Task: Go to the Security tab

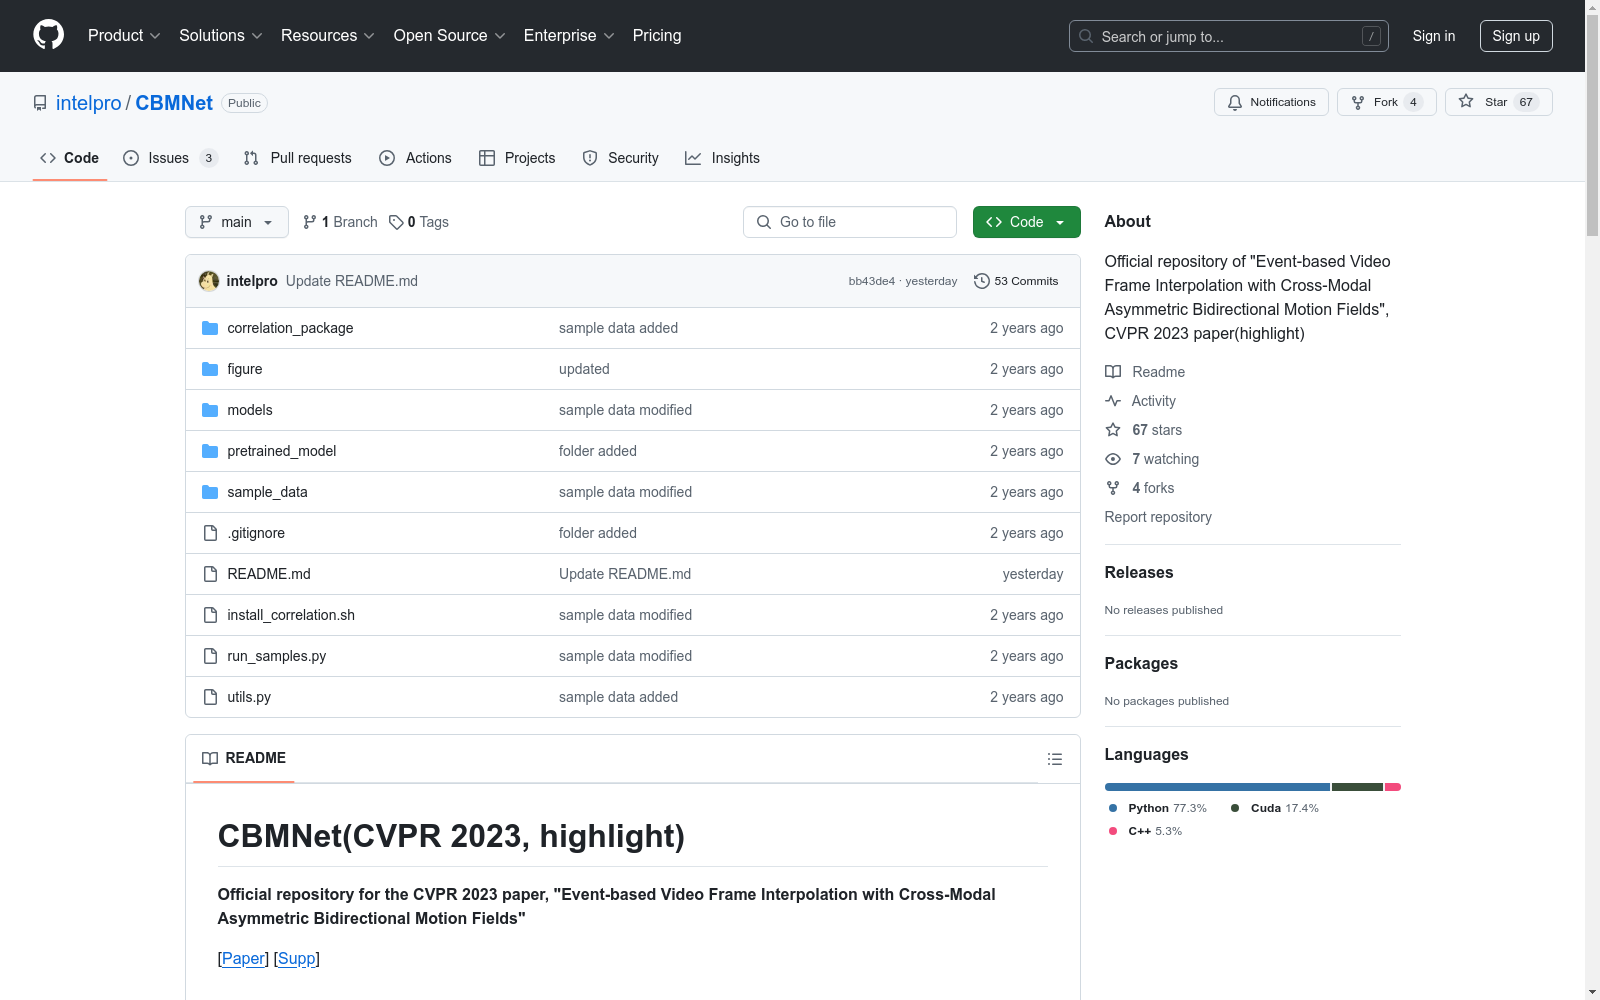Action: [621, 158]
